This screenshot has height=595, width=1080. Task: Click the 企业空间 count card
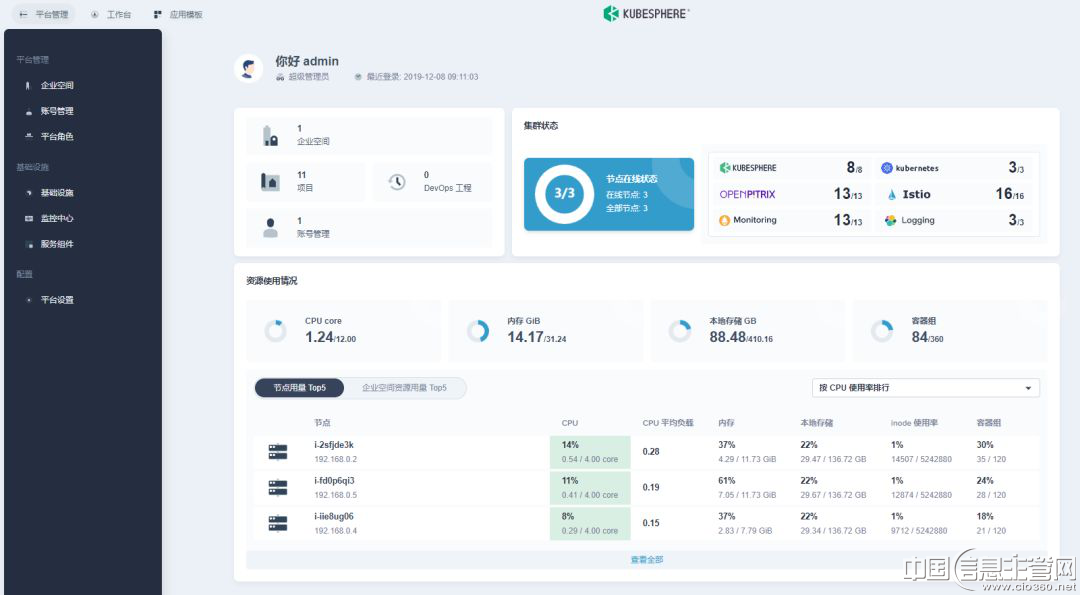[369, 136]
